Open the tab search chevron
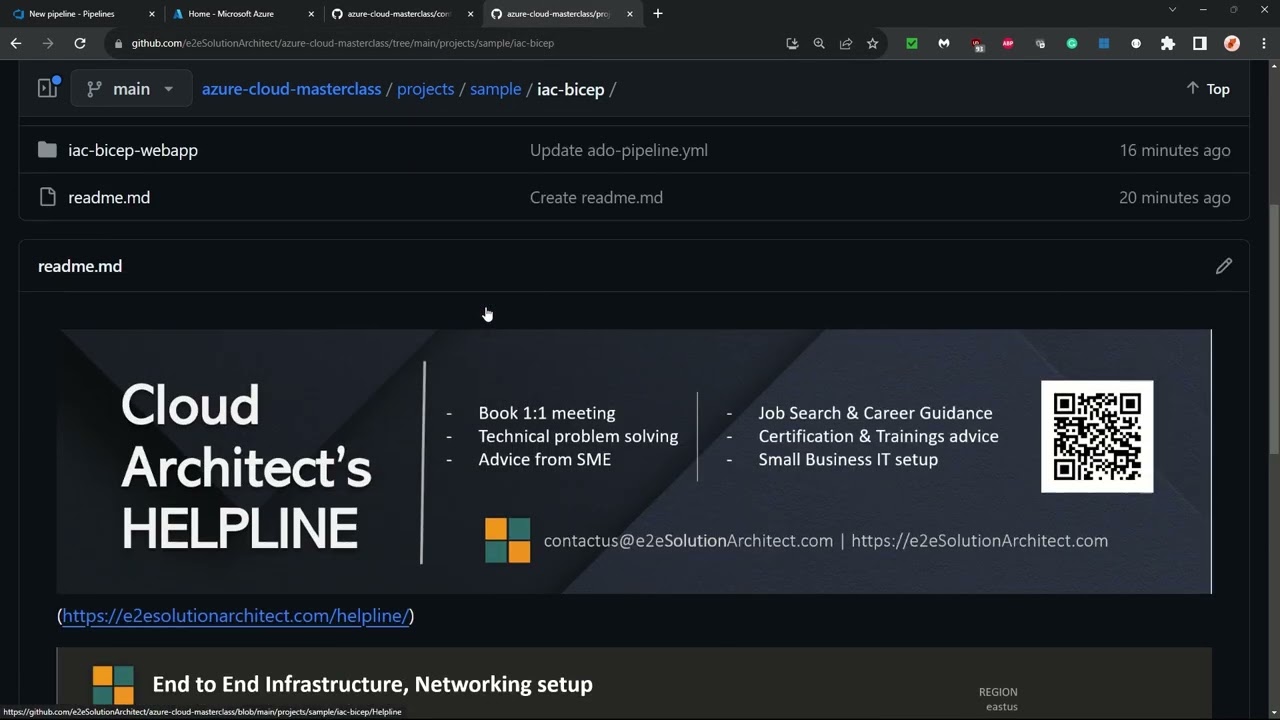Image resolution: width=1280 pixels, height=720 pixels. click(1172, 10)
